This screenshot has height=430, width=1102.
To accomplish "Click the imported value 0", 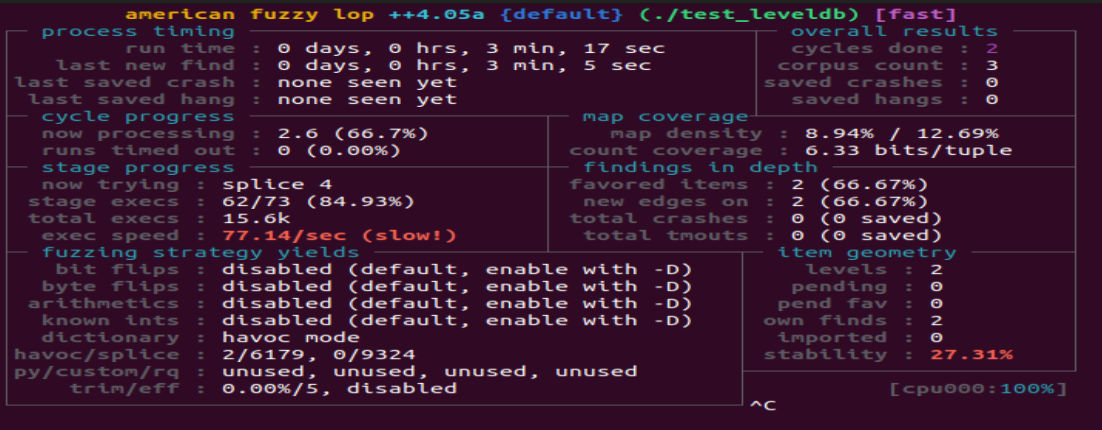I will [936, 337].
